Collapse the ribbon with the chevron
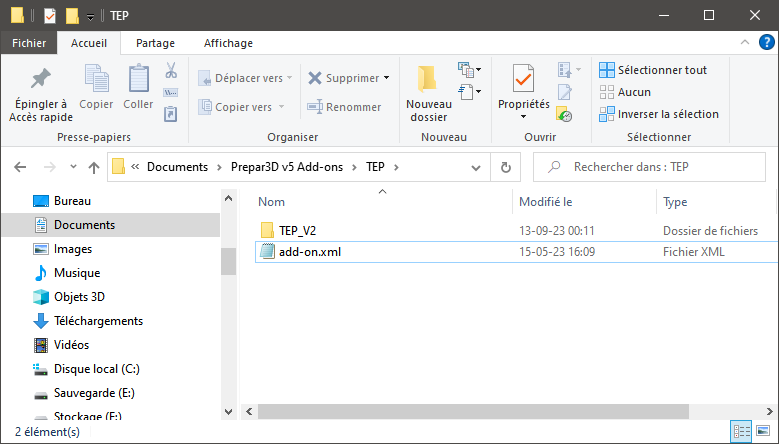 click(745, 43)
